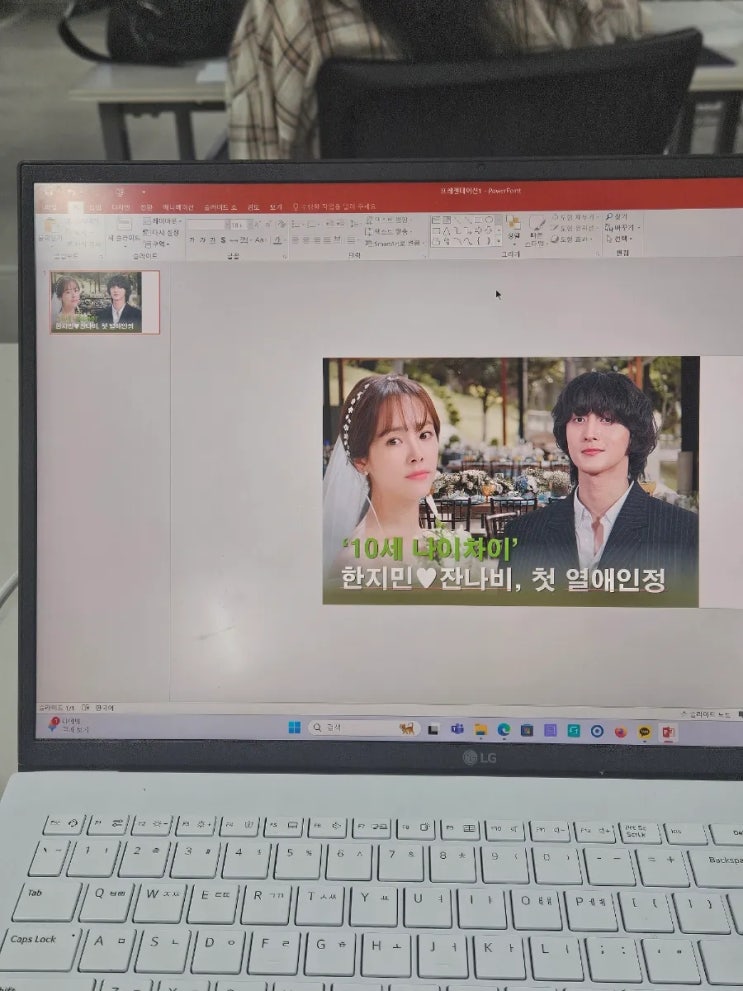Click the language (한국어) status indicator
Screen dimensions: 743x991
[104, 708]
